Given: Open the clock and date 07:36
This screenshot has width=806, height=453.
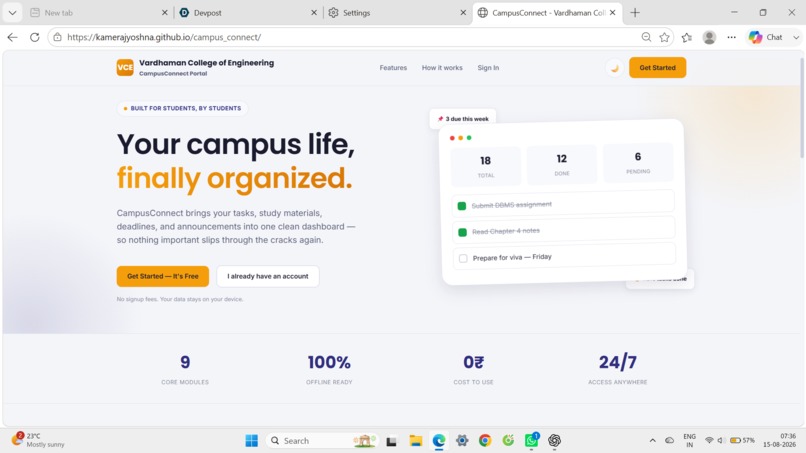Looking at the screenshot, I should coord(780,440).
